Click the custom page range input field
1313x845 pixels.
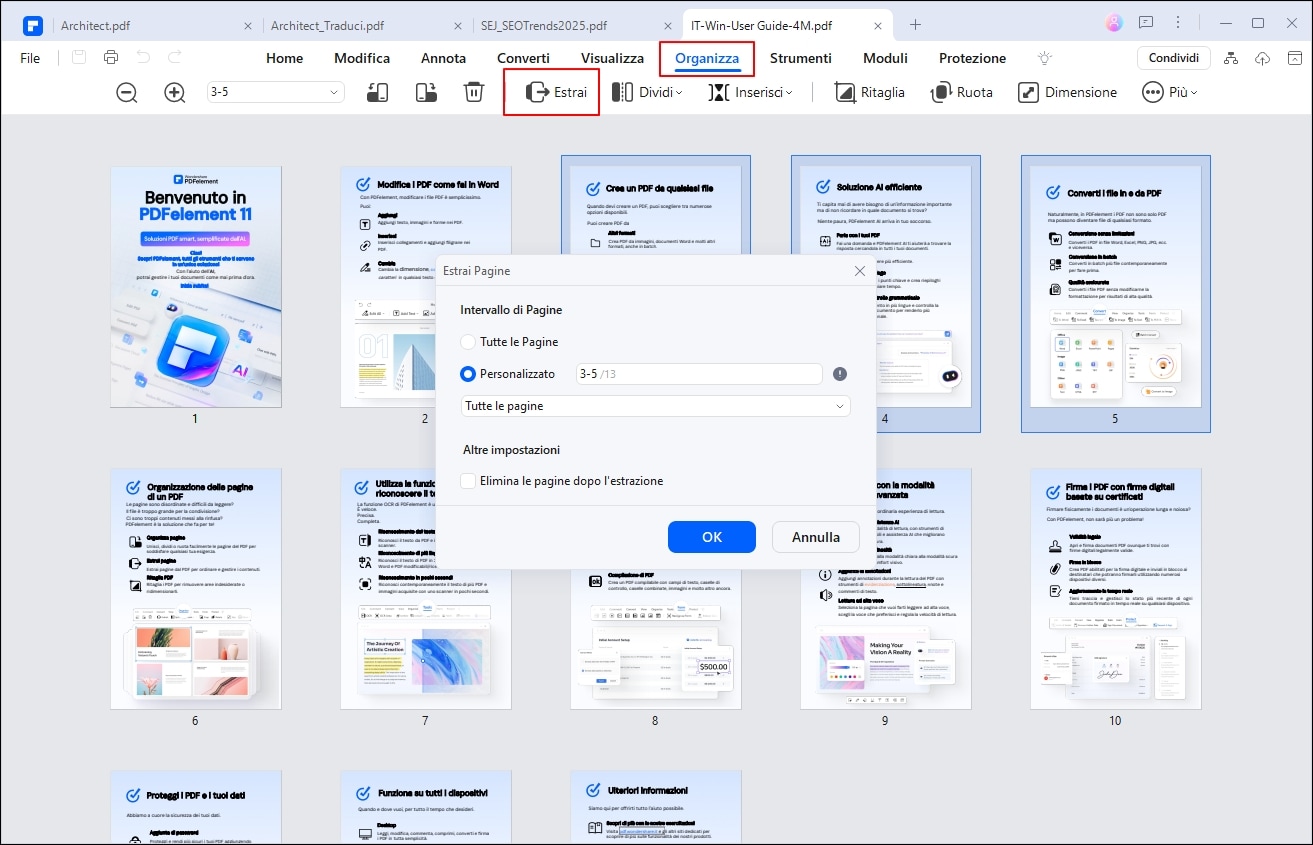pyautogui.click(x=699, y=374)
